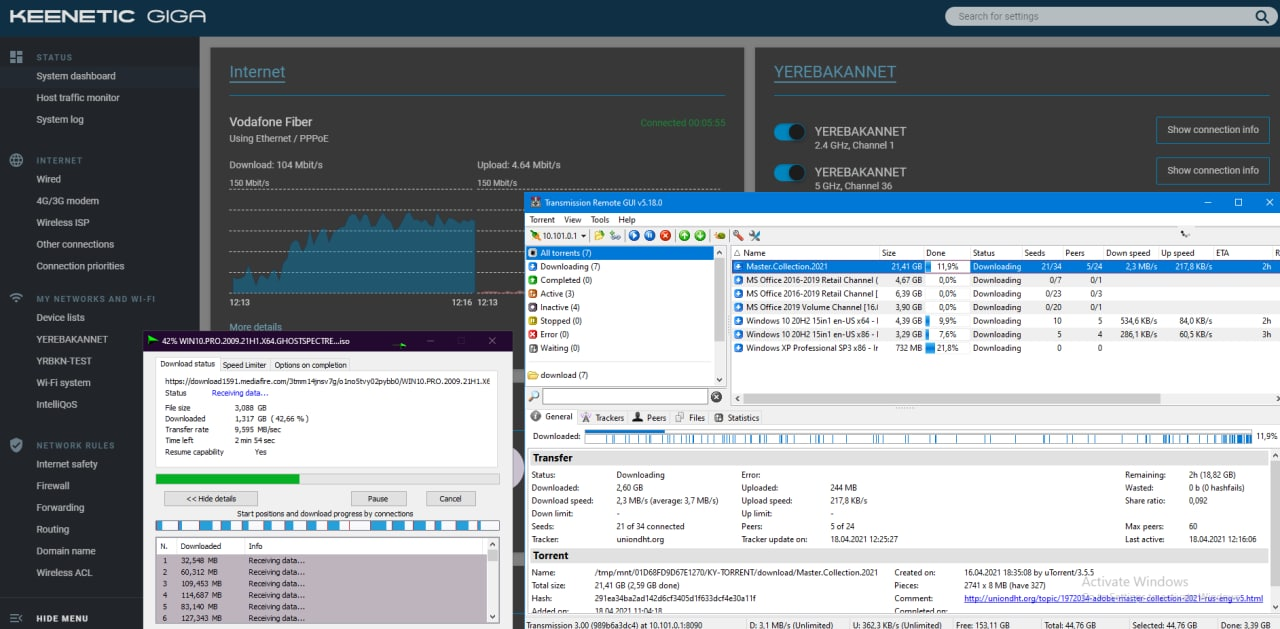The width and height of the screenshot is (1280, 629).
Task: Click the connections segment progress bar
Action: pos(327,526)
